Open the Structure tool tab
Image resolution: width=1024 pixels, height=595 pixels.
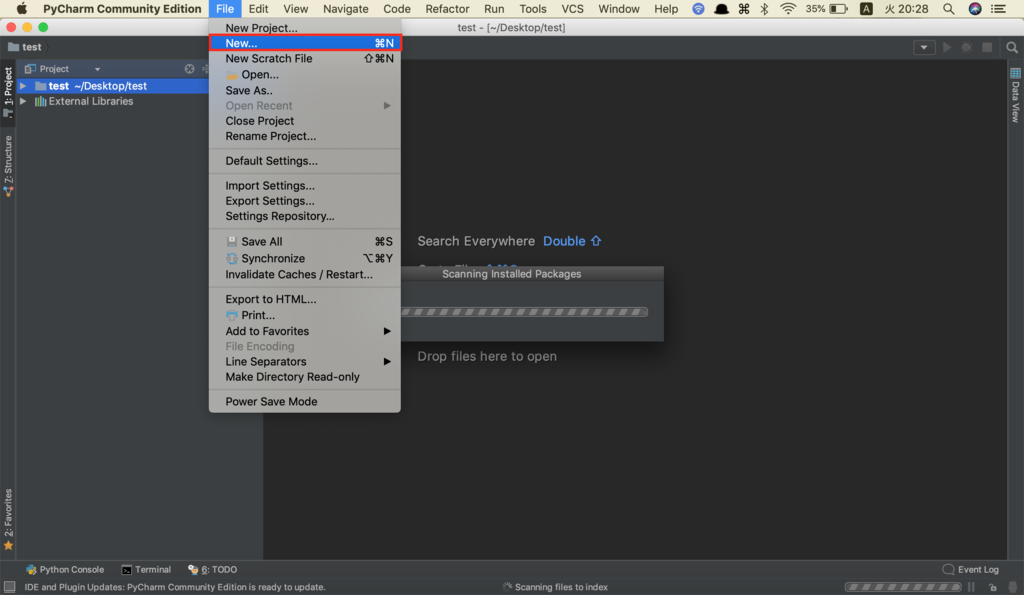pyautogui.click(x=8, y=166)
